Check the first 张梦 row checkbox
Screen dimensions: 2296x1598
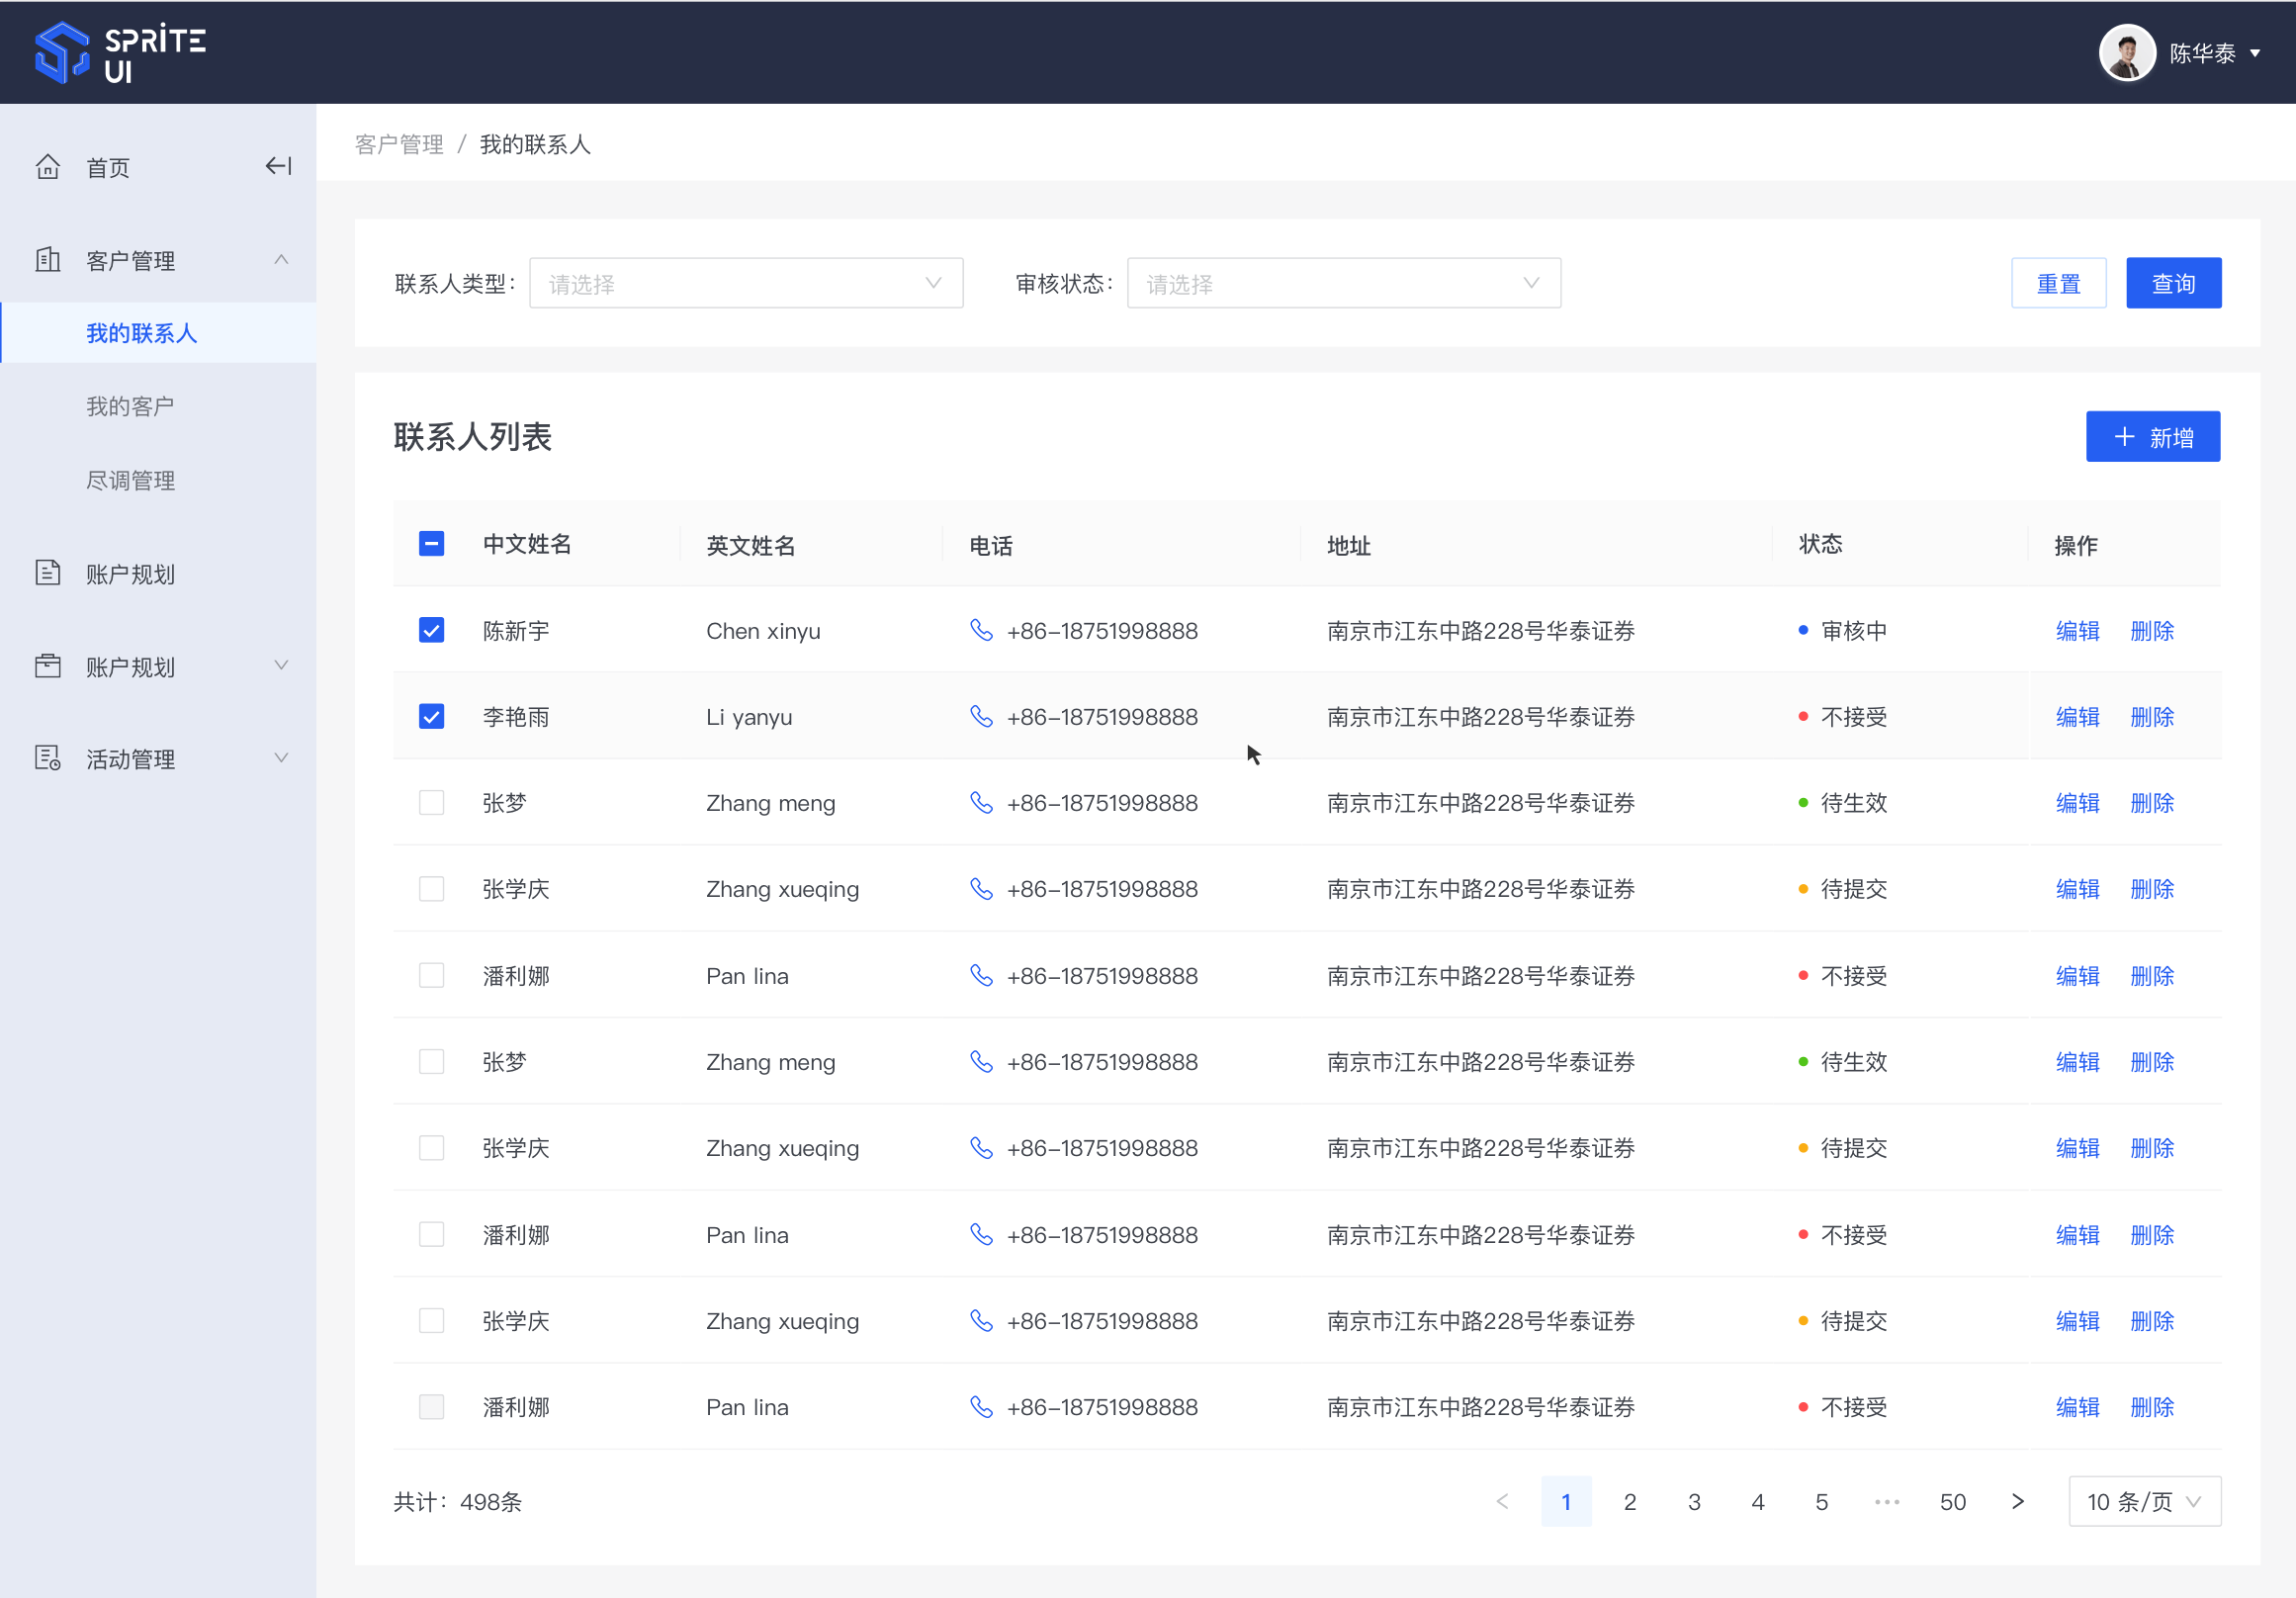431,802
